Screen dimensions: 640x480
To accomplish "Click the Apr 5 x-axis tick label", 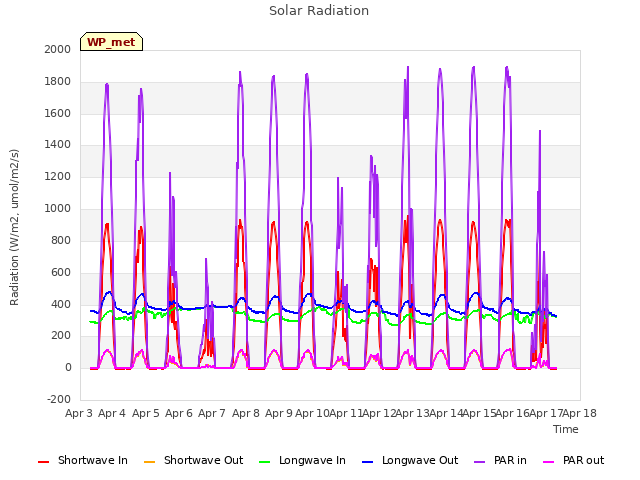I will click(x=146, y=413).
